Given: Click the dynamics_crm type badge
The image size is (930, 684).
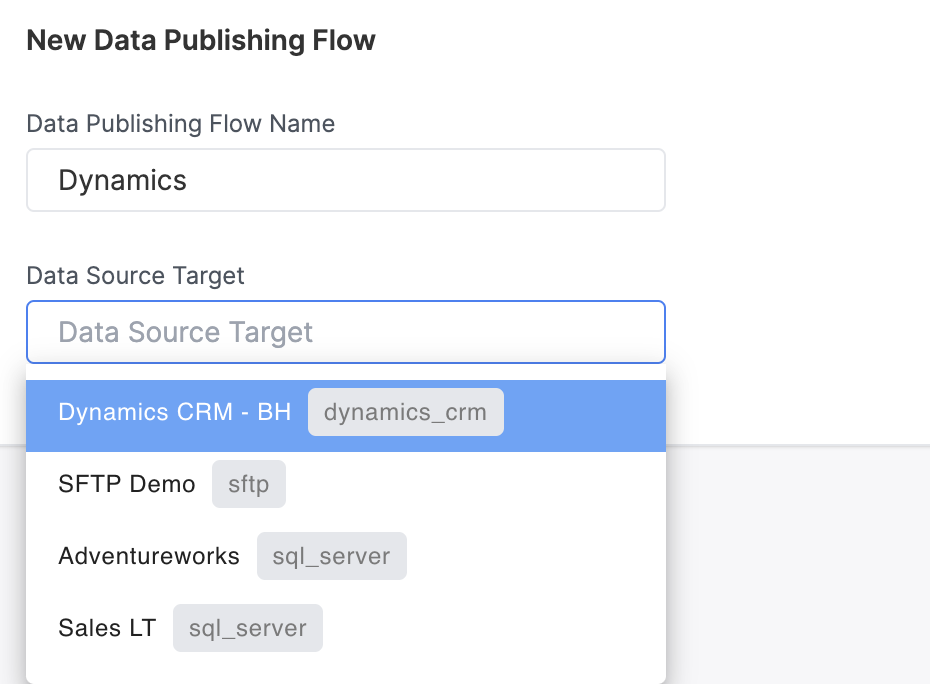Looking at the screenshot, I should [x=406, y=412].
